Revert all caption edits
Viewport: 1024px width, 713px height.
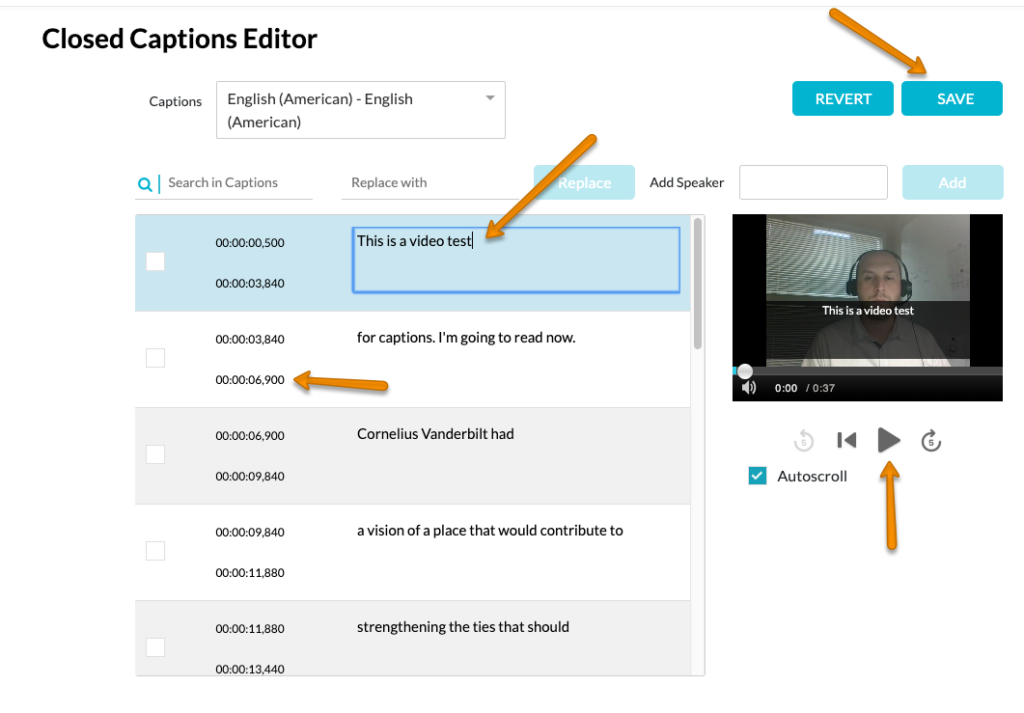coord(842,98)
